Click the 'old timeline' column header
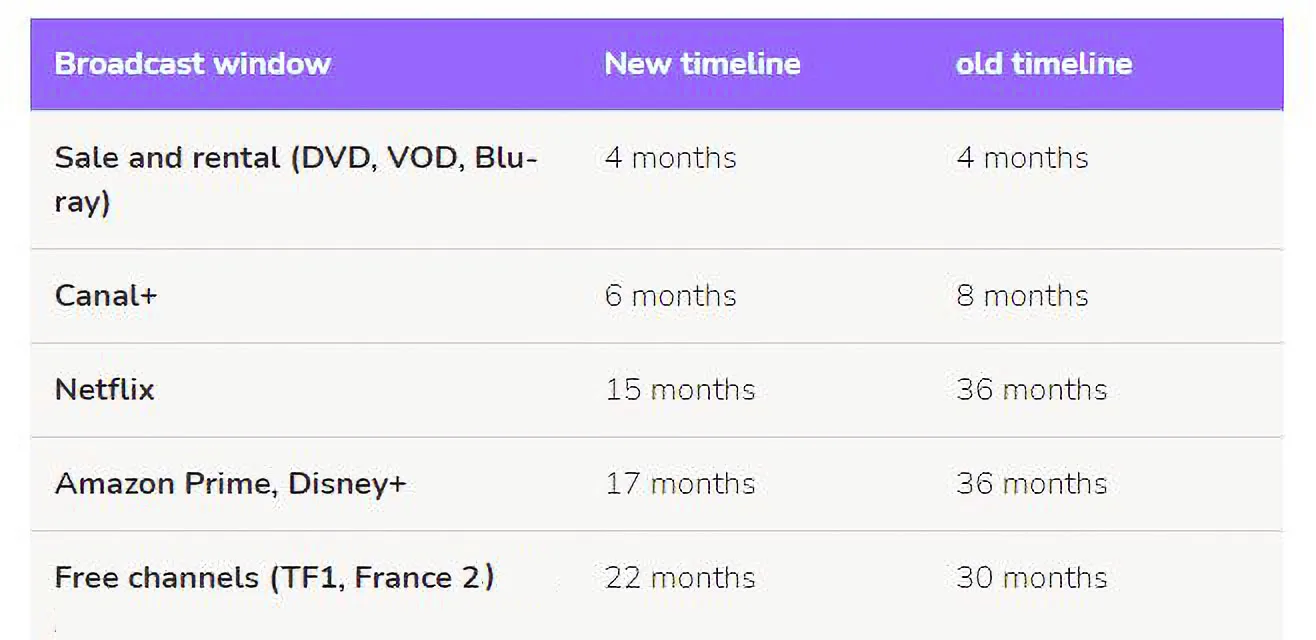The width and height of the screenshot is (1316, 640). (x=1043, y=64)
